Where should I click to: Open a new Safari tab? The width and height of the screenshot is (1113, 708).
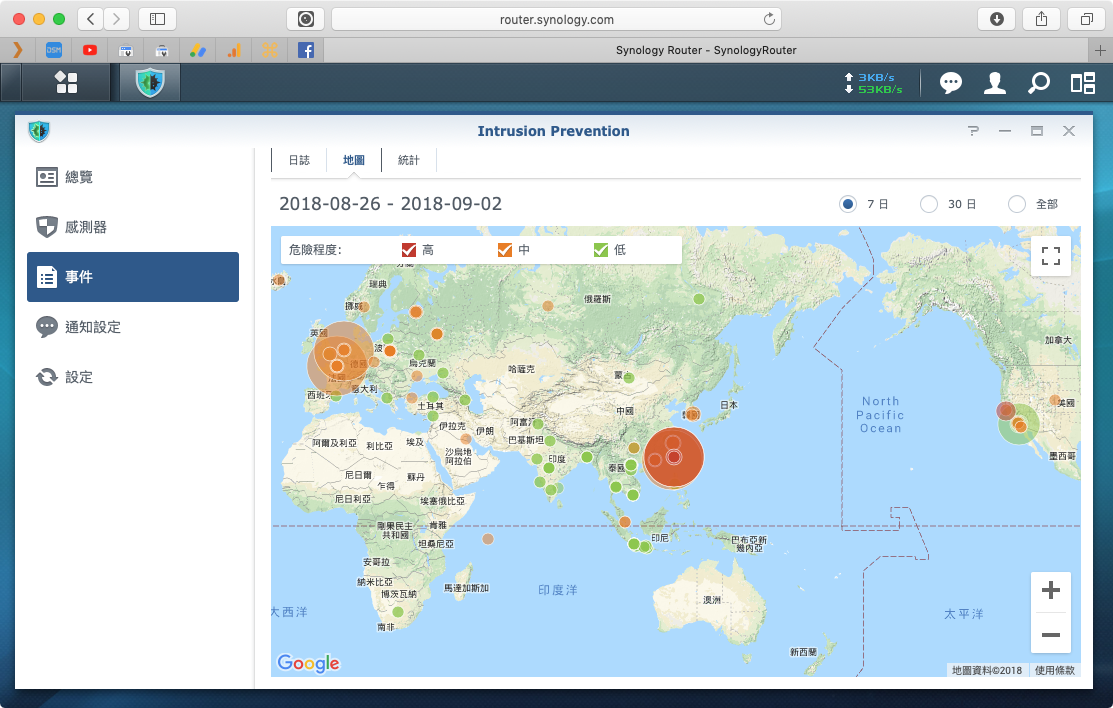pos(1100,50)
